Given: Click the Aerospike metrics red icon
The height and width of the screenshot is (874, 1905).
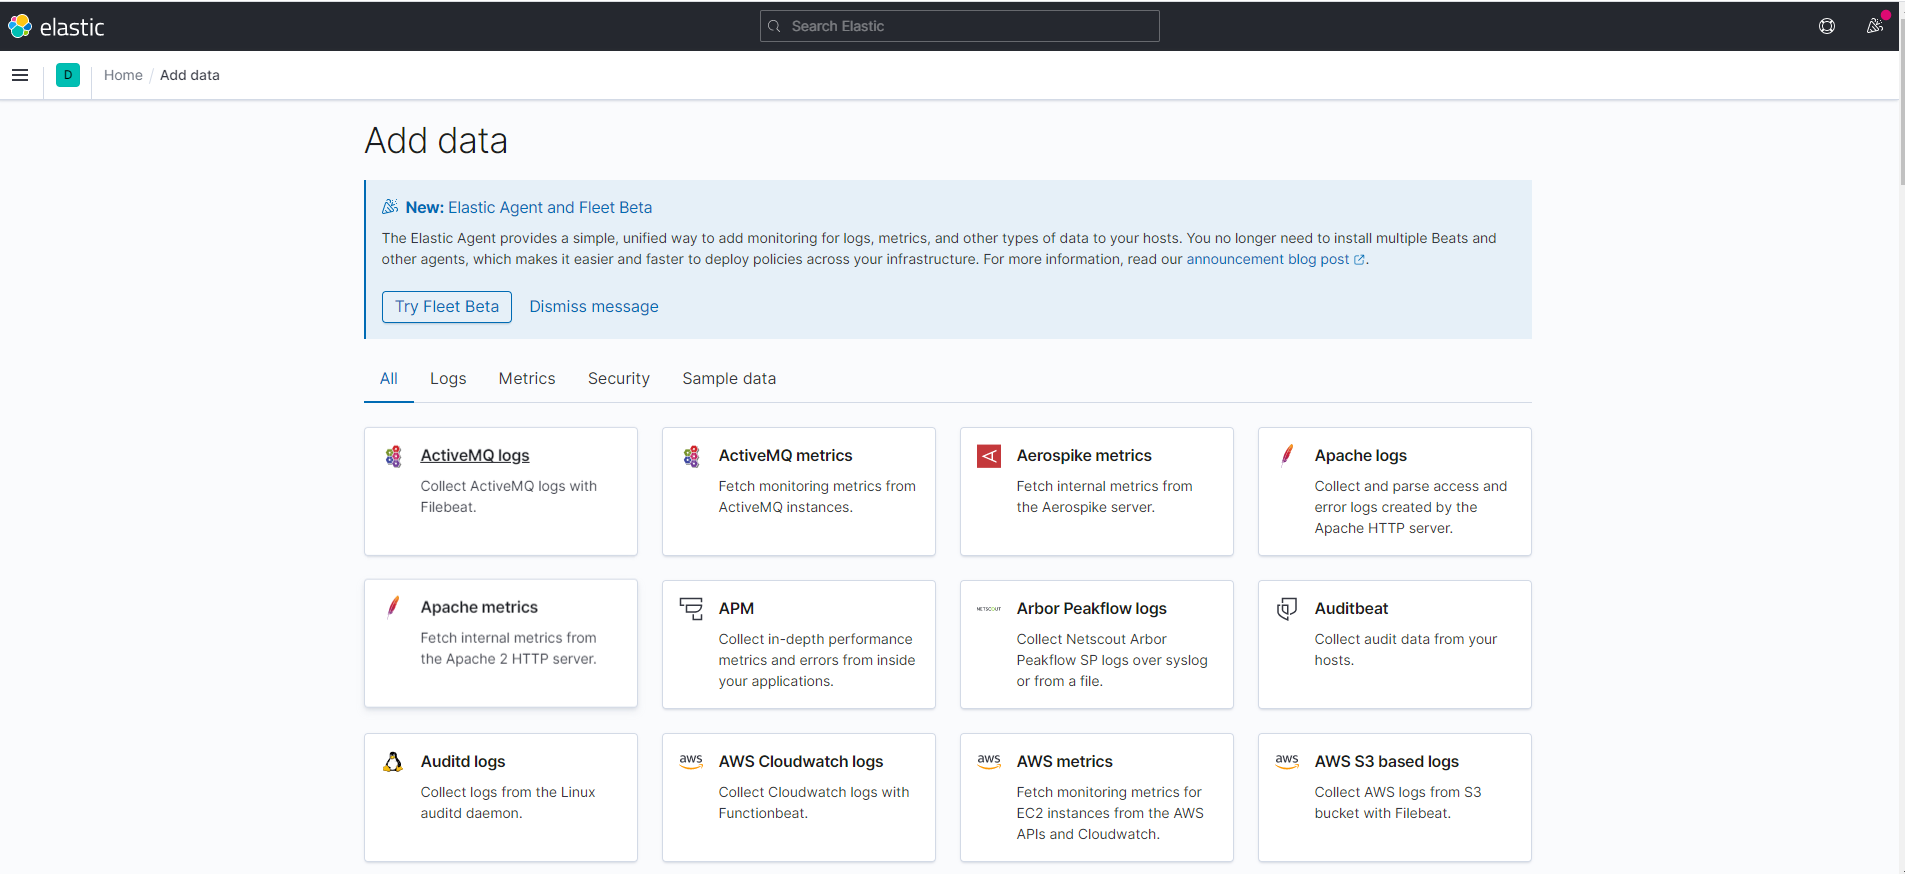Looking at the screenshot, I should (x=989, y=456).
